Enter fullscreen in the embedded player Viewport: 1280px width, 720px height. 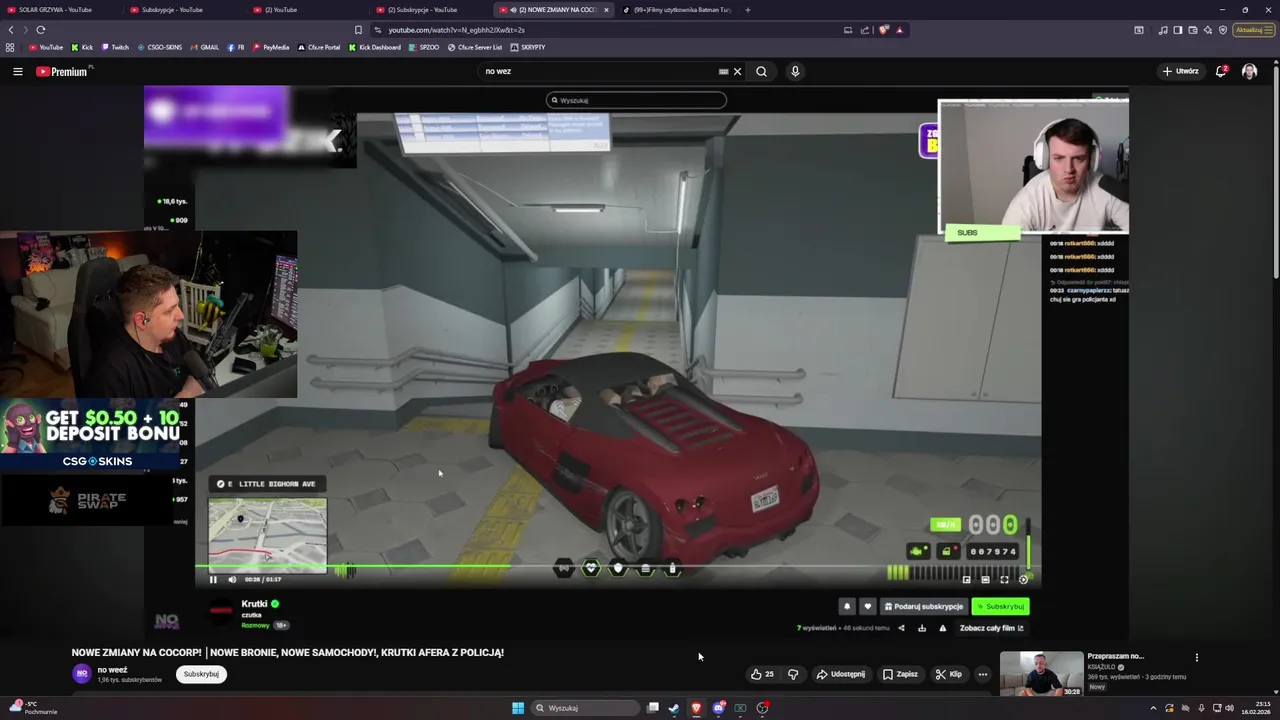pos(1004,579)
